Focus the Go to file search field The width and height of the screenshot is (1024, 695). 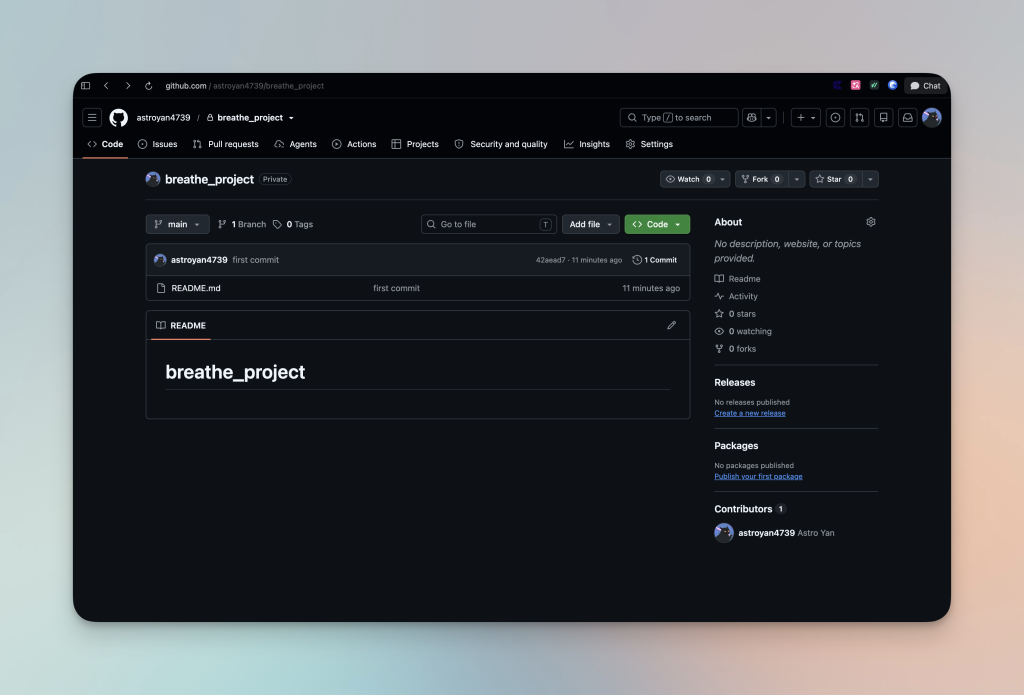click(x=489, y=224)
